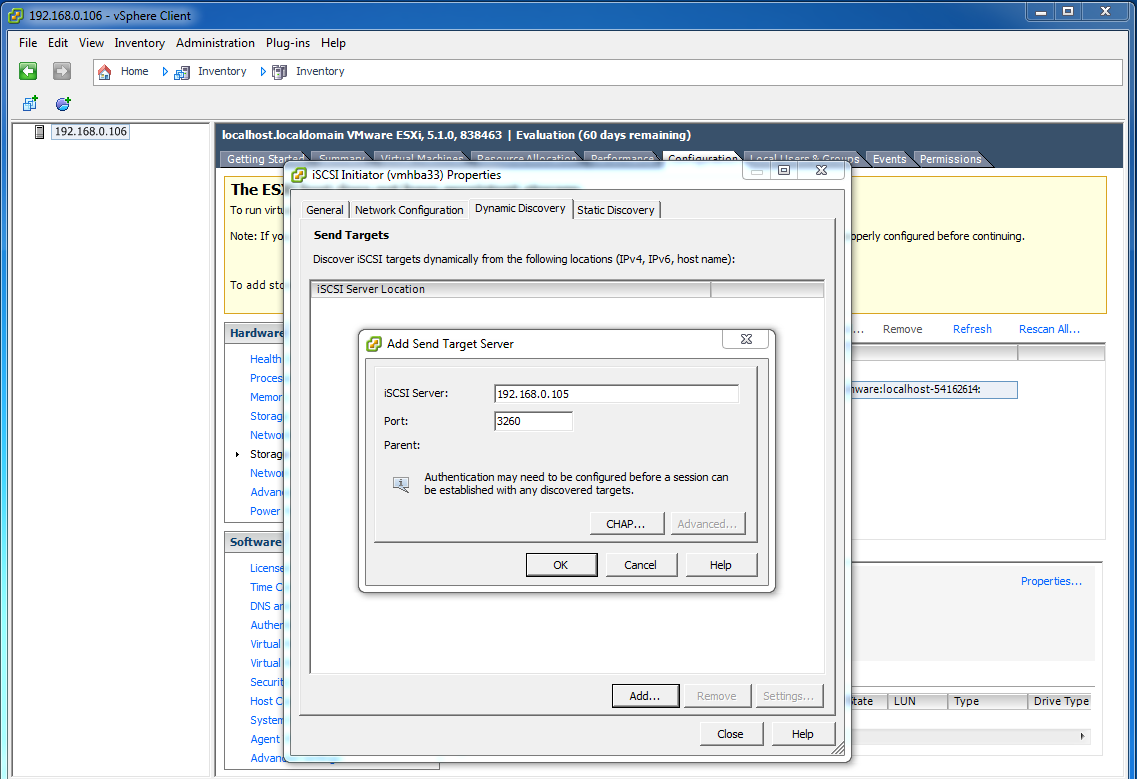The height and width of the screenshot is (779, 1137).
Task: Click the new virtual machine toolbar icon
Action: 30,104
